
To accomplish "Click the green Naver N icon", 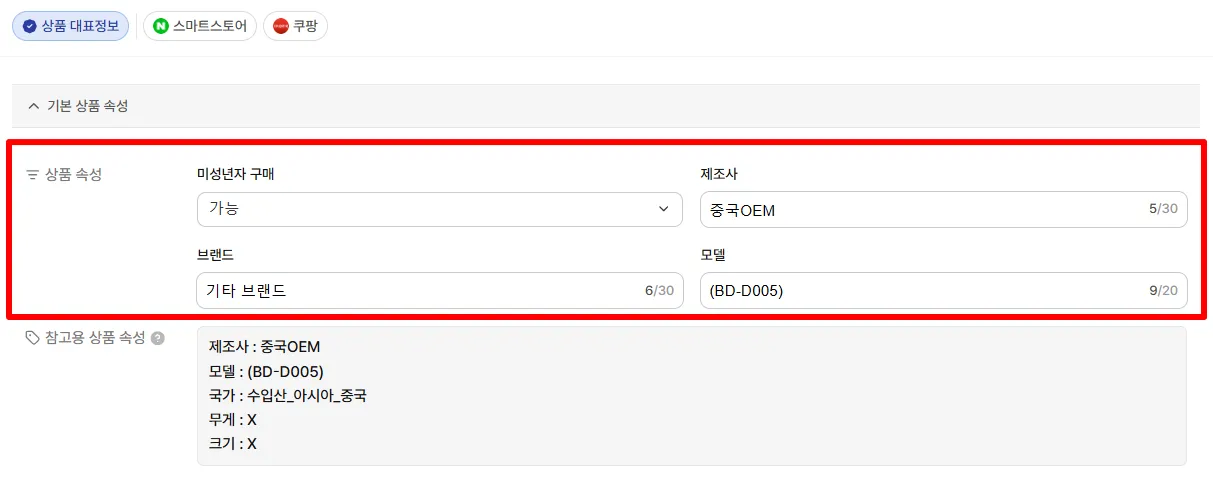I will 160,26.
